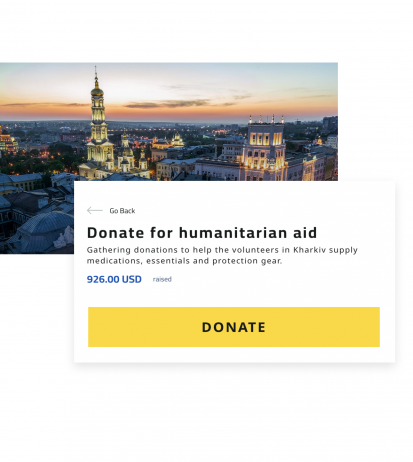The height and width of the screenshot is (462, 413).
Task: Click the 926.00 USD raised amount
Action: [x=114, y=279]
